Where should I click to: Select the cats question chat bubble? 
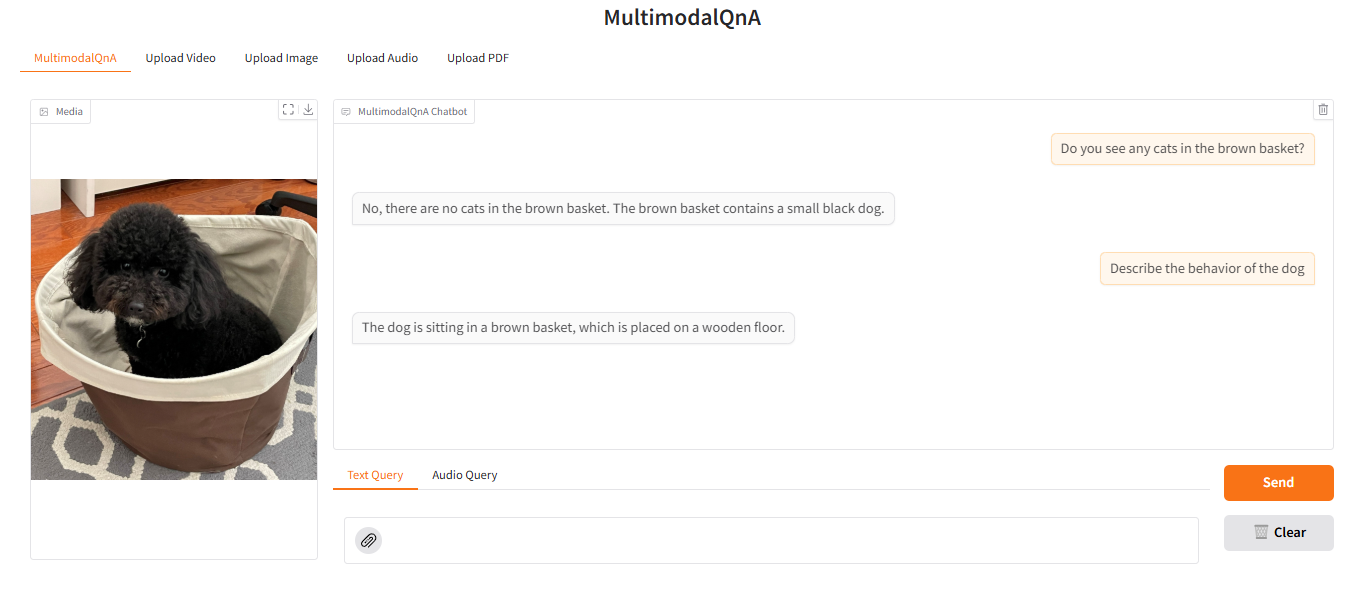click(1182, 148)
